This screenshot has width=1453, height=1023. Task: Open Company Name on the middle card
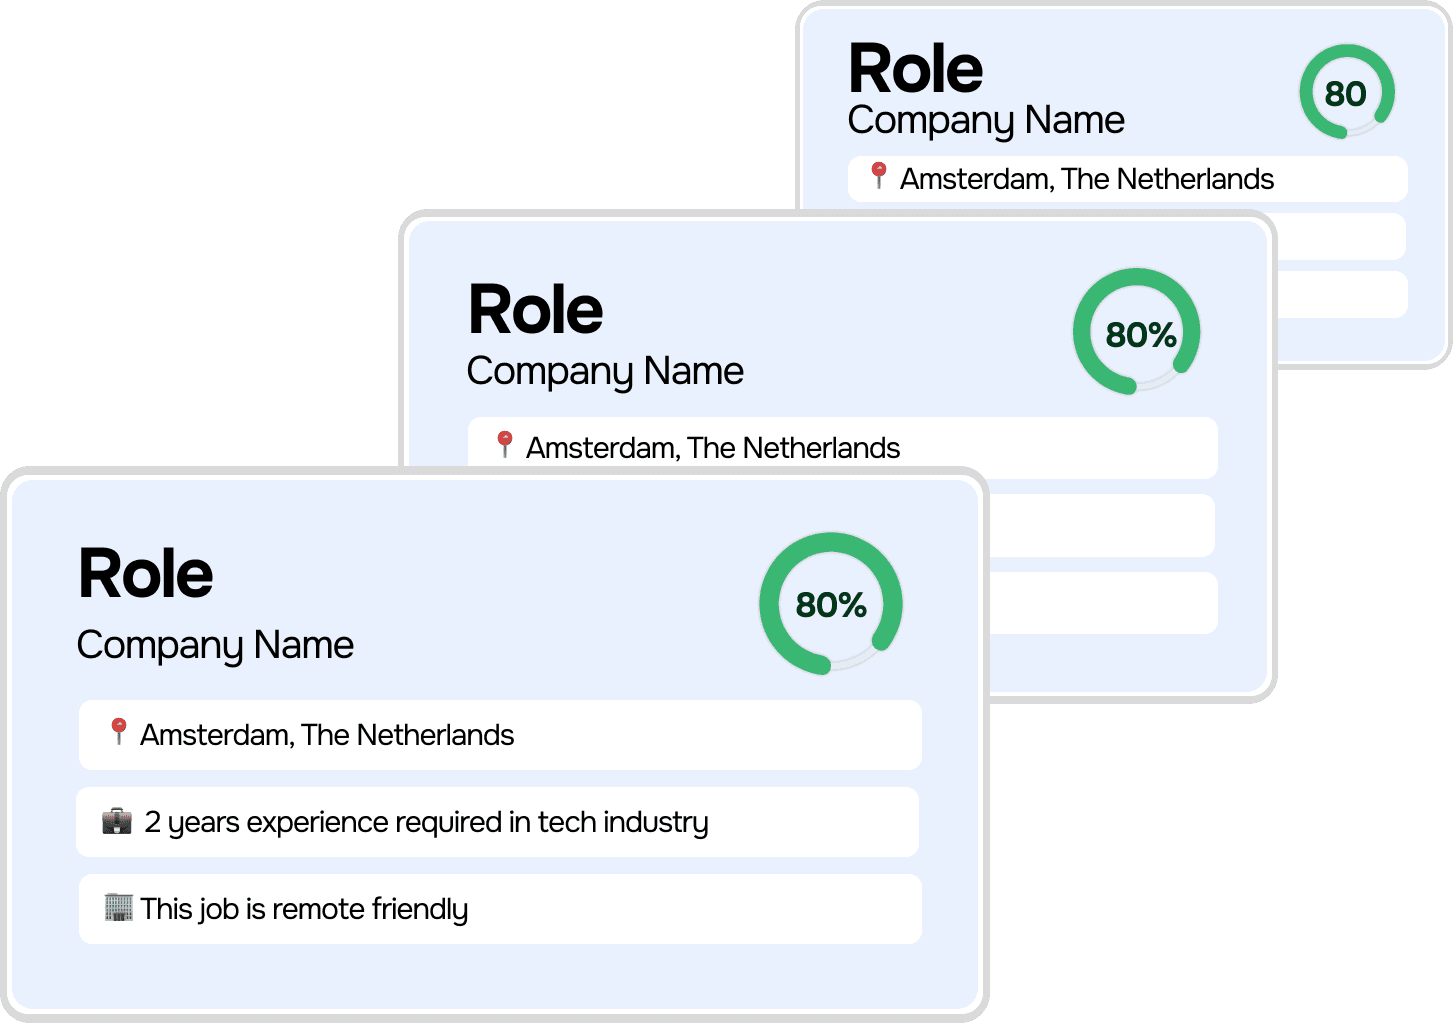coord(605,372)
